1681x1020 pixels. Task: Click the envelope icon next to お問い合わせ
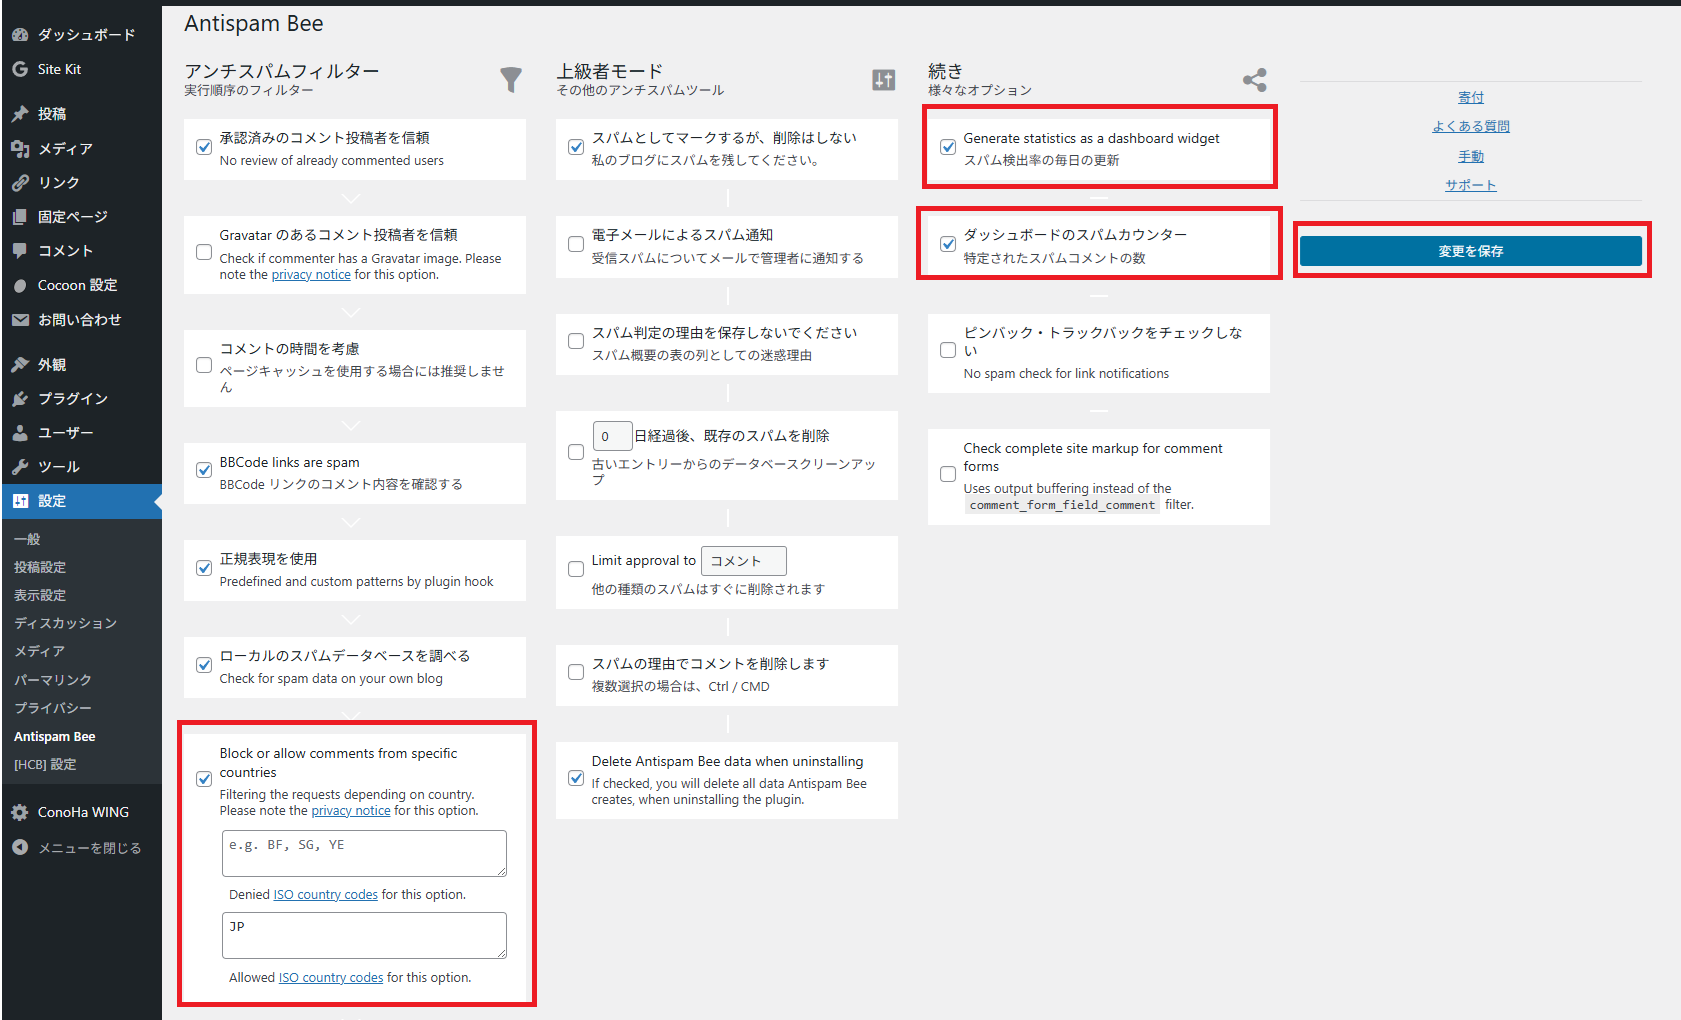tap(20, 319)
